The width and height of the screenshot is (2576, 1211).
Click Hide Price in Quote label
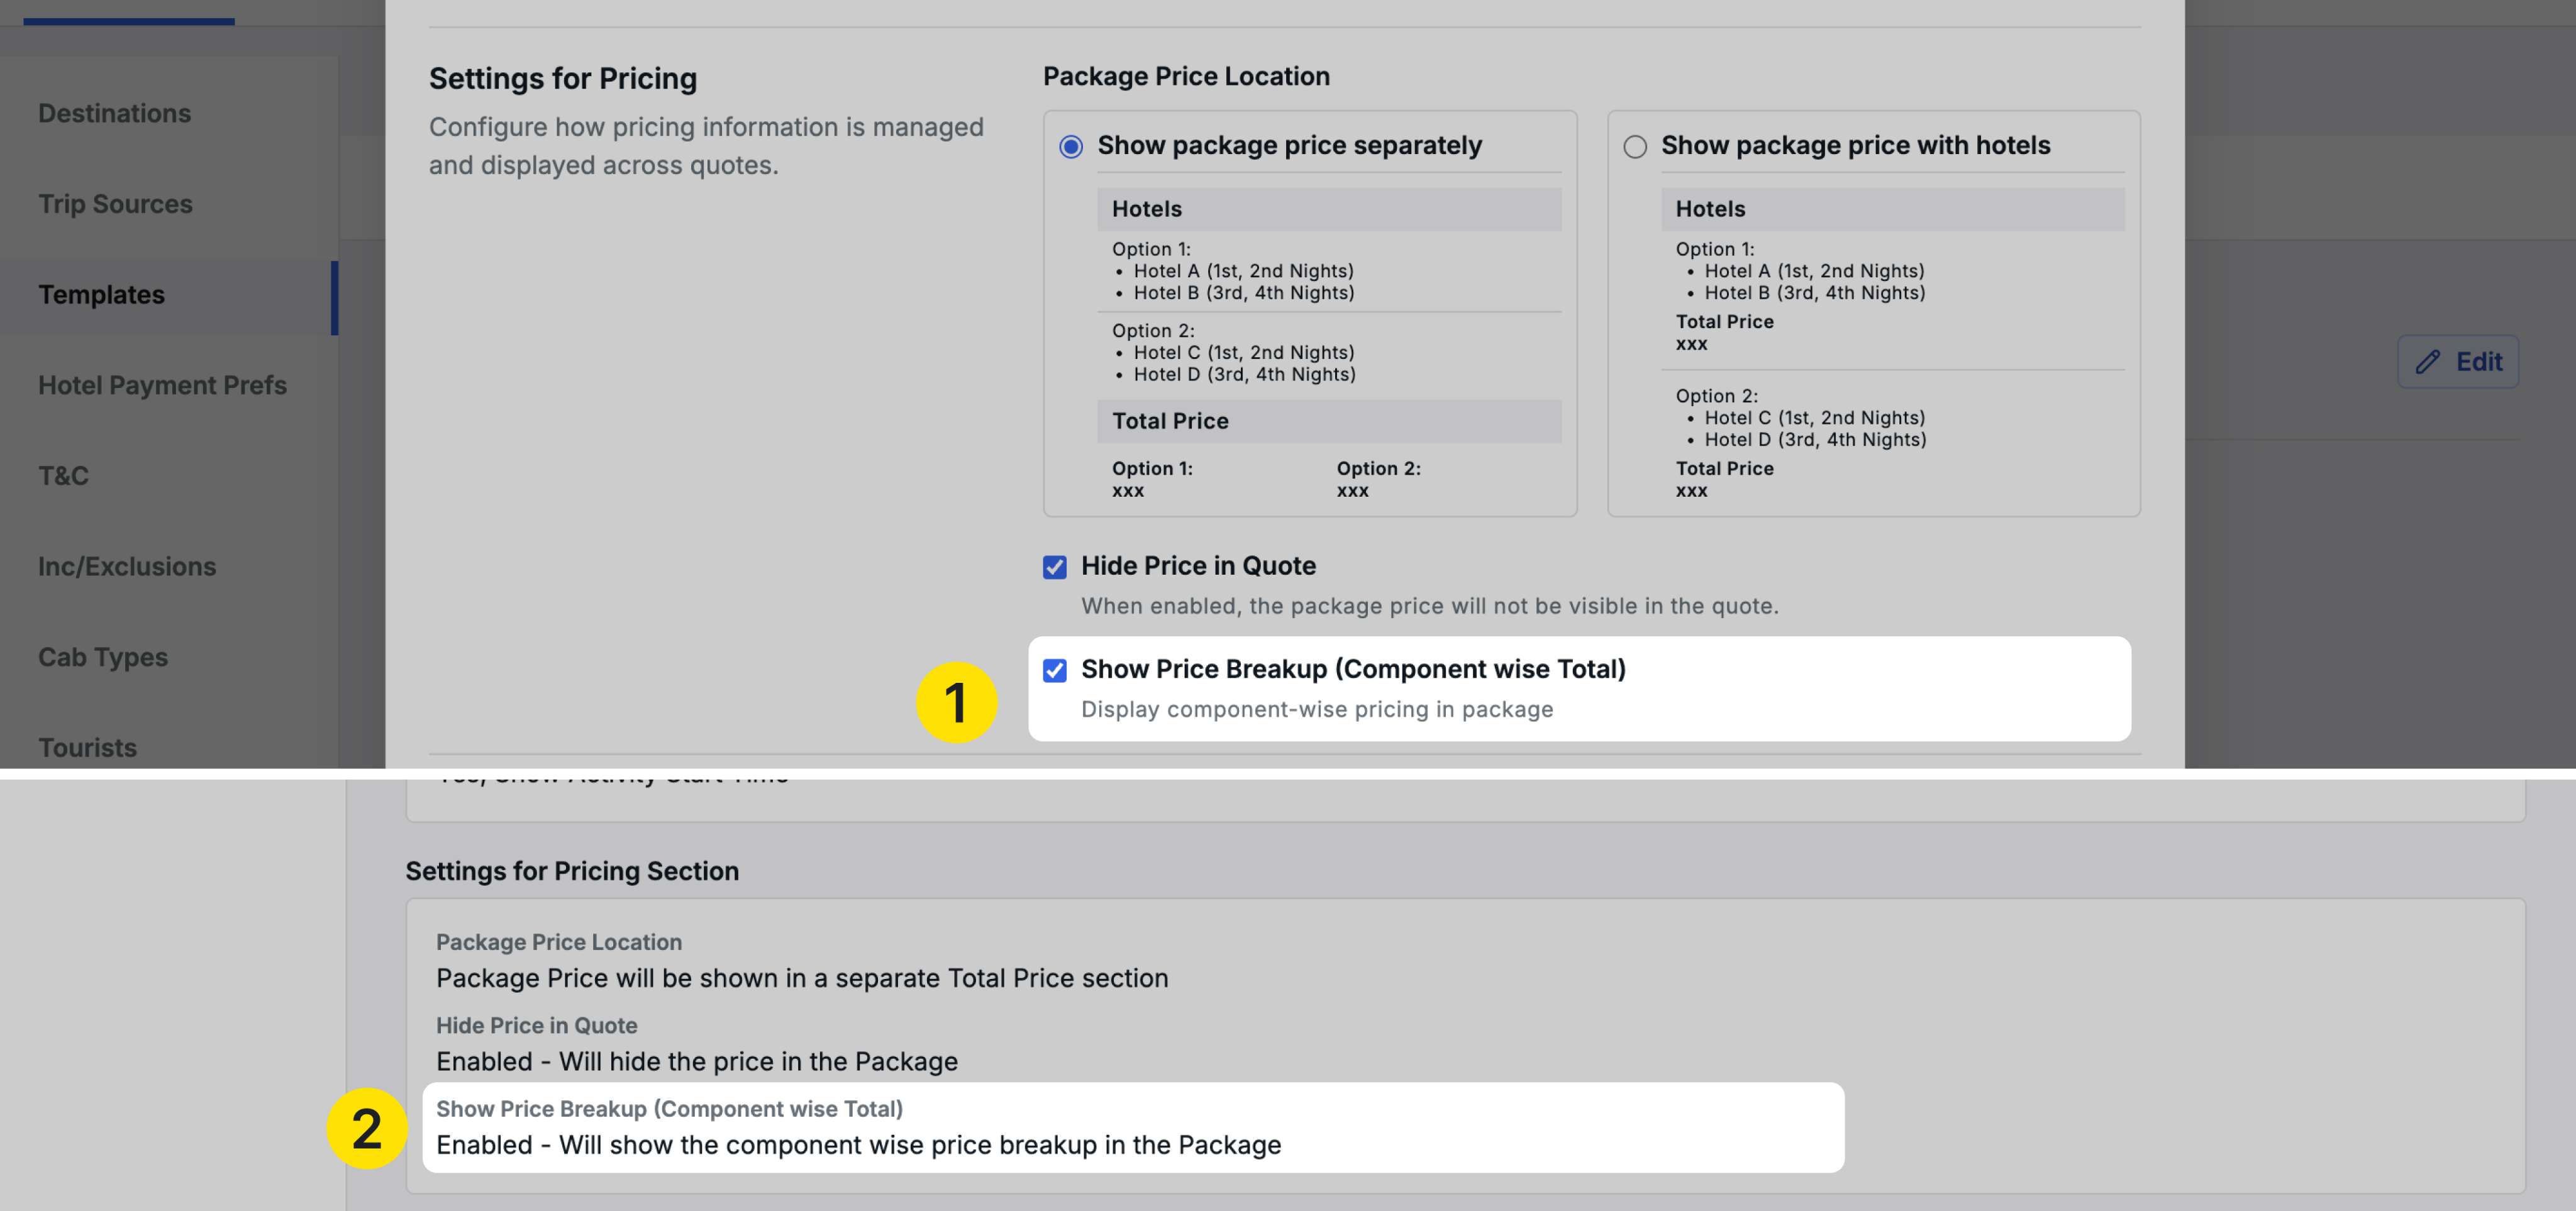[x=1198, y=566]
